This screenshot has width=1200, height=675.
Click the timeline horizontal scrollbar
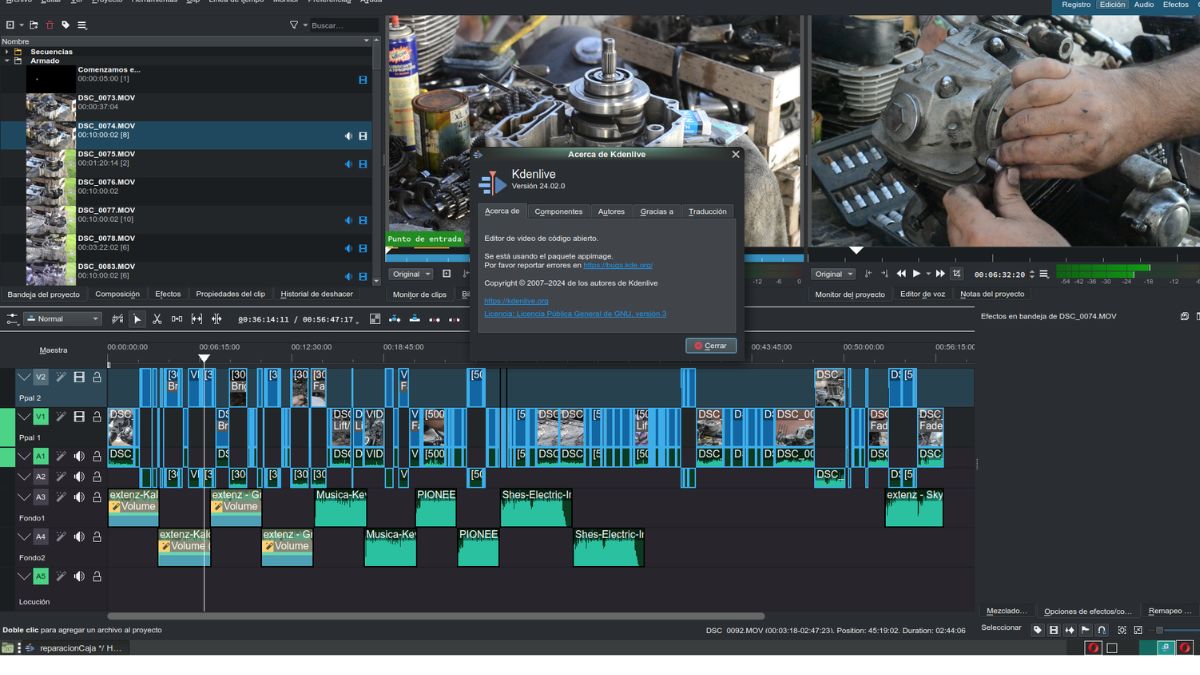pos(436,616)
